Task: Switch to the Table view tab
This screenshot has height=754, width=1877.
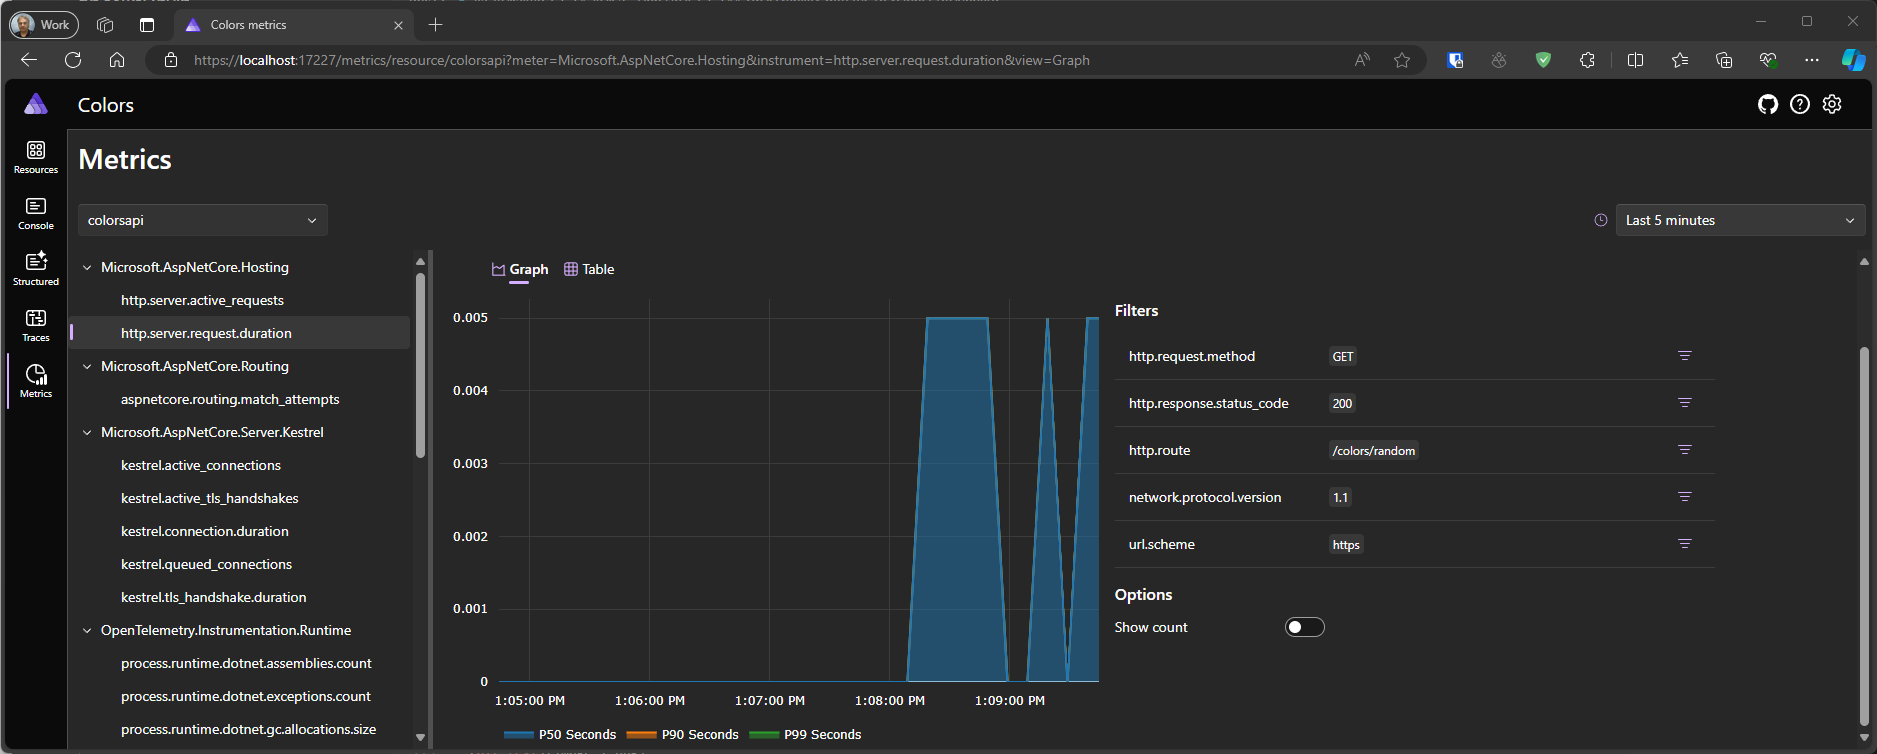Action: pos(589,269)
